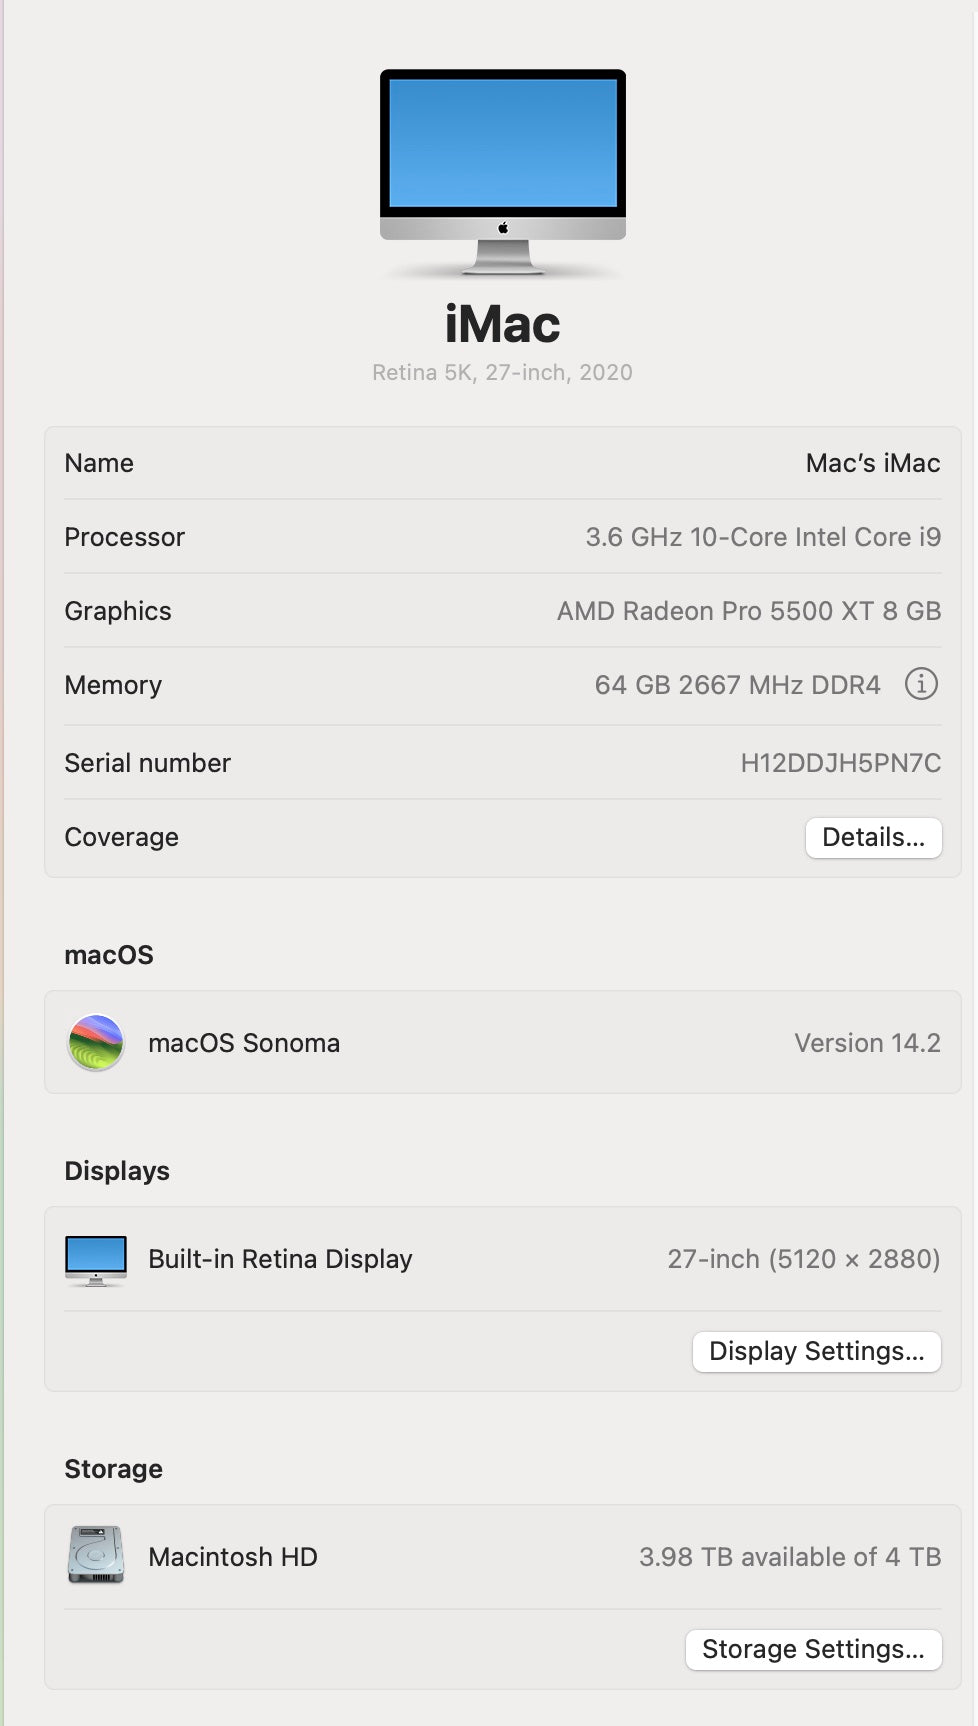This screenshot has height=1726, width=978.
Task: Open memory details via the info icon
Action: 920,684
